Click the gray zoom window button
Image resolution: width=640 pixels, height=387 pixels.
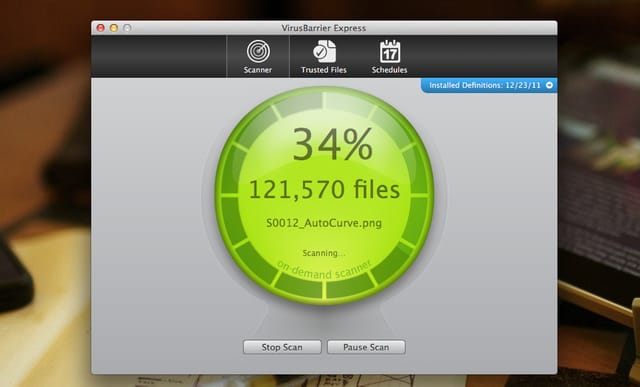127,28
